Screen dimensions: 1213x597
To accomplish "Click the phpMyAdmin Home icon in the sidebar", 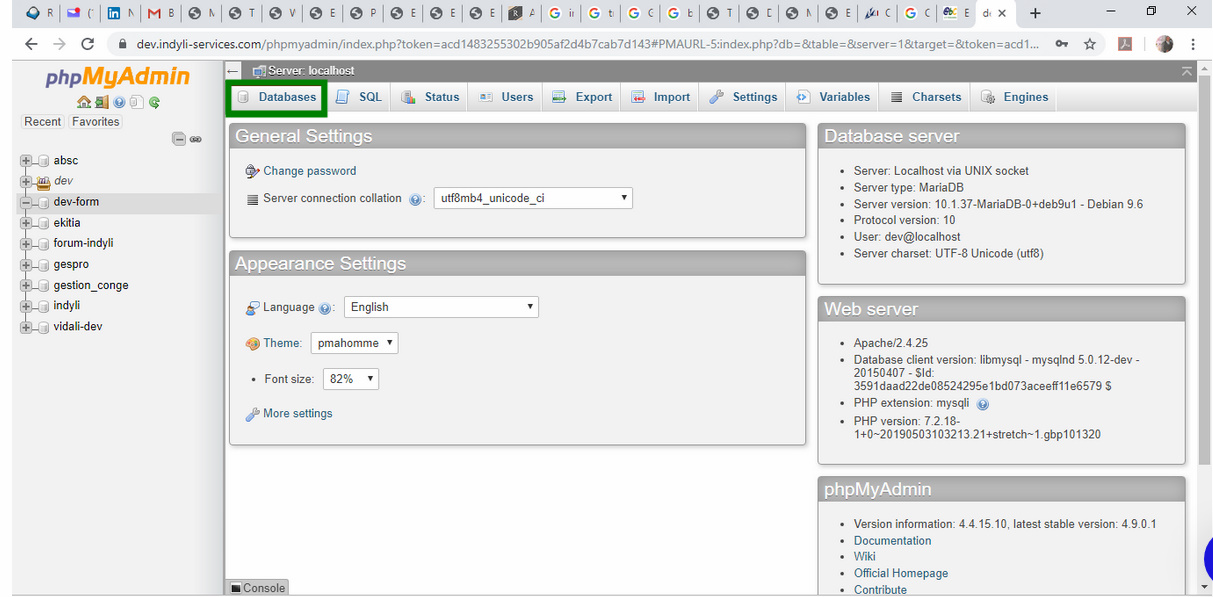I will coord(84,102).
